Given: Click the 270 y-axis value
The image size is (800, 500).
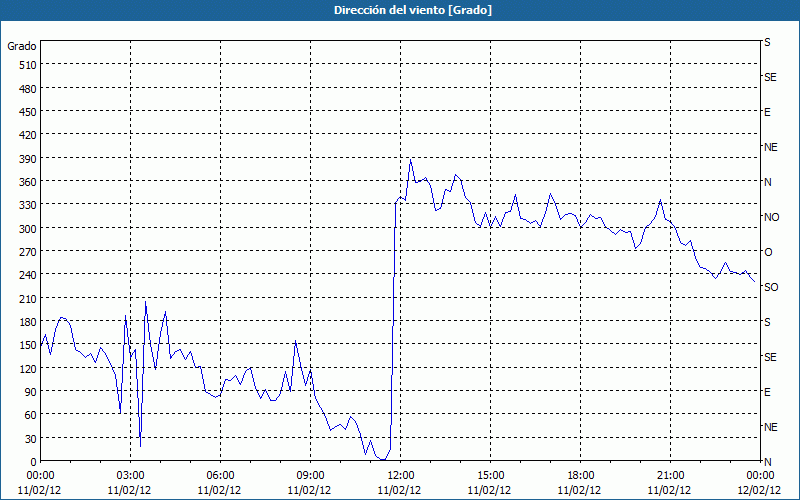Looking at the screenshot, I should point(29,252).
